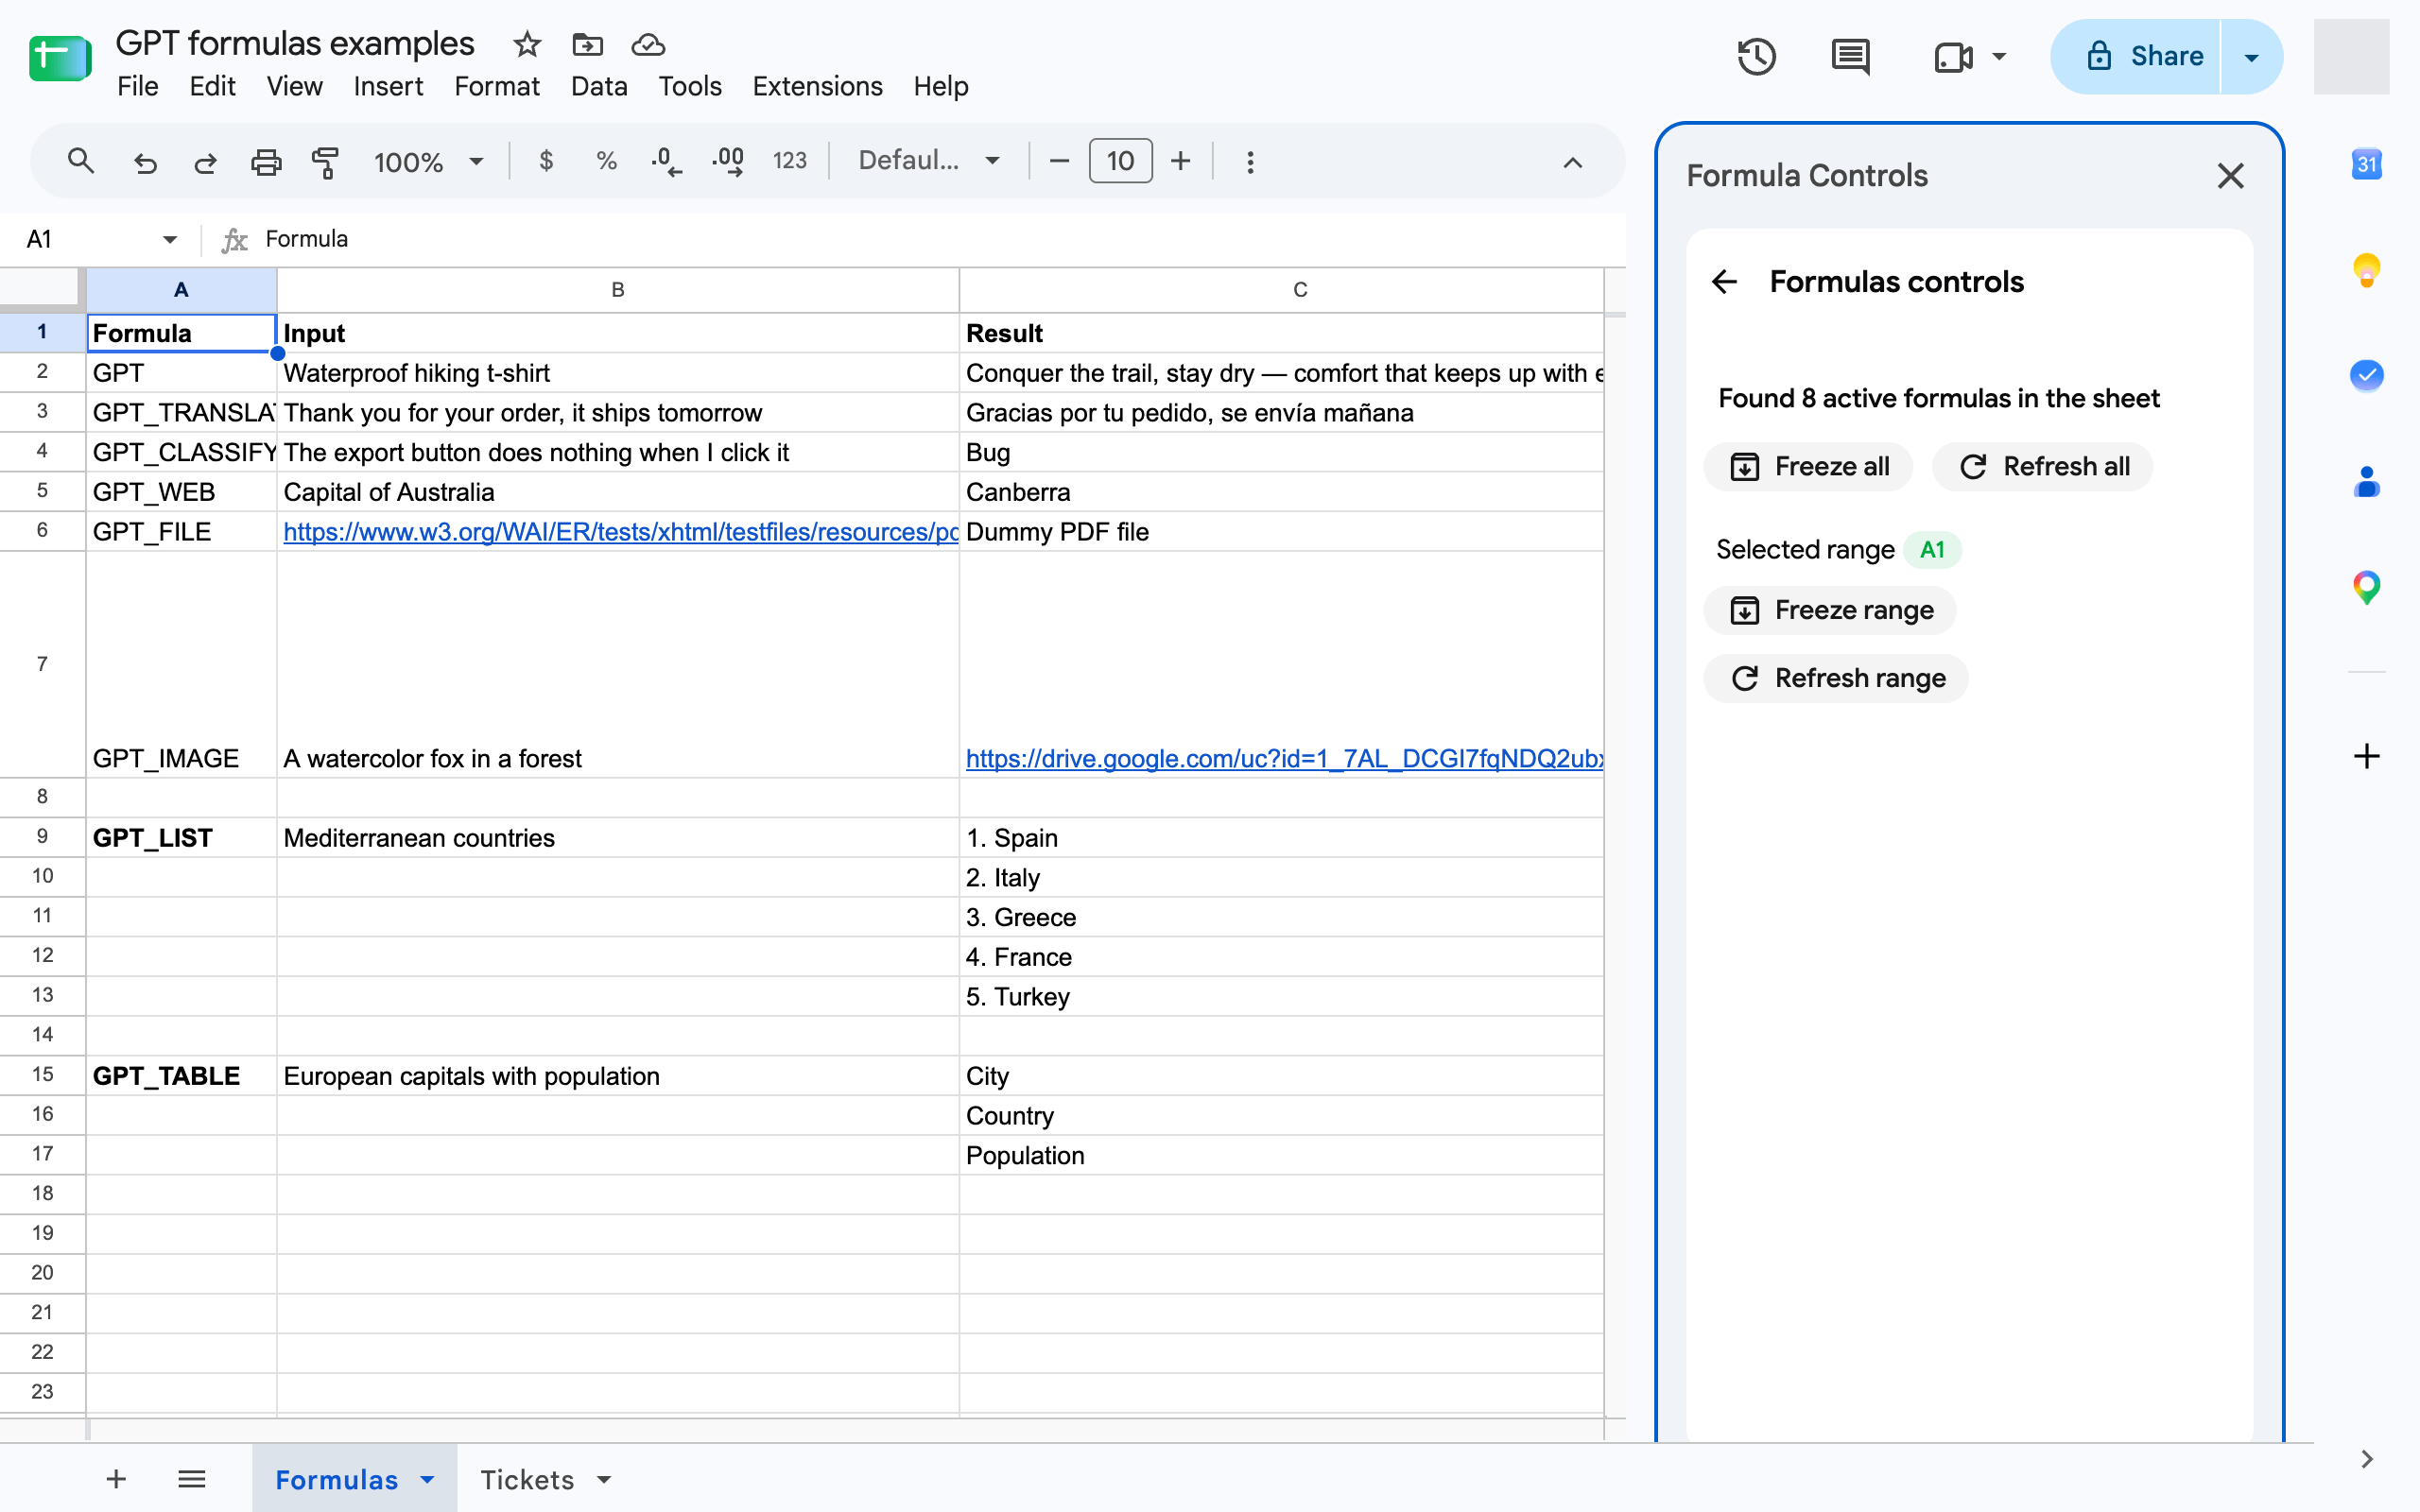Open Google Calendar side panel icon
The height and width of the screenshot is (1512, 2420).
tap(2366, 164)
